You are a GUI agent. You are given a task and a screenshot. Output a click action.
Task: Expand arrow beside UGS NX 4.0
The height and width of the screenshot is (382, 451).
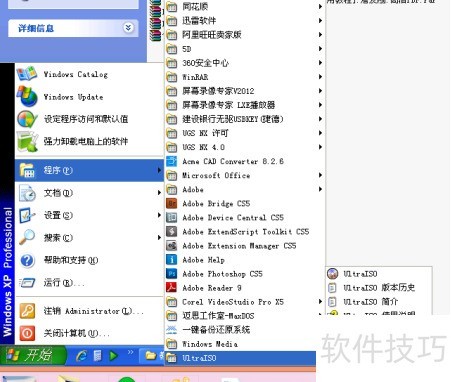[x=320, y=147]
